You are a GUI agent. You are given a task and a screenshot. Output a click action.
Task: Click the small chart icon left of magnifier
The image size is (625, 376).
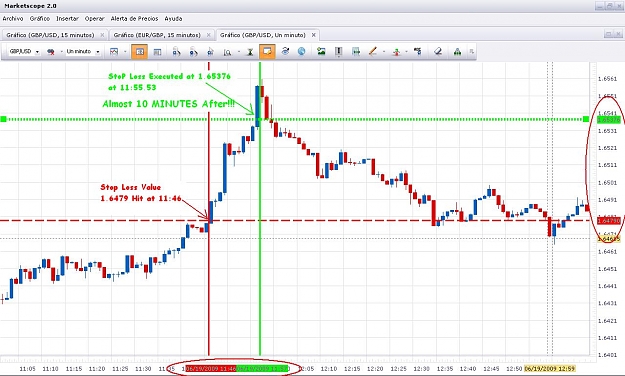pyautogui.click(x=210, y=52)
